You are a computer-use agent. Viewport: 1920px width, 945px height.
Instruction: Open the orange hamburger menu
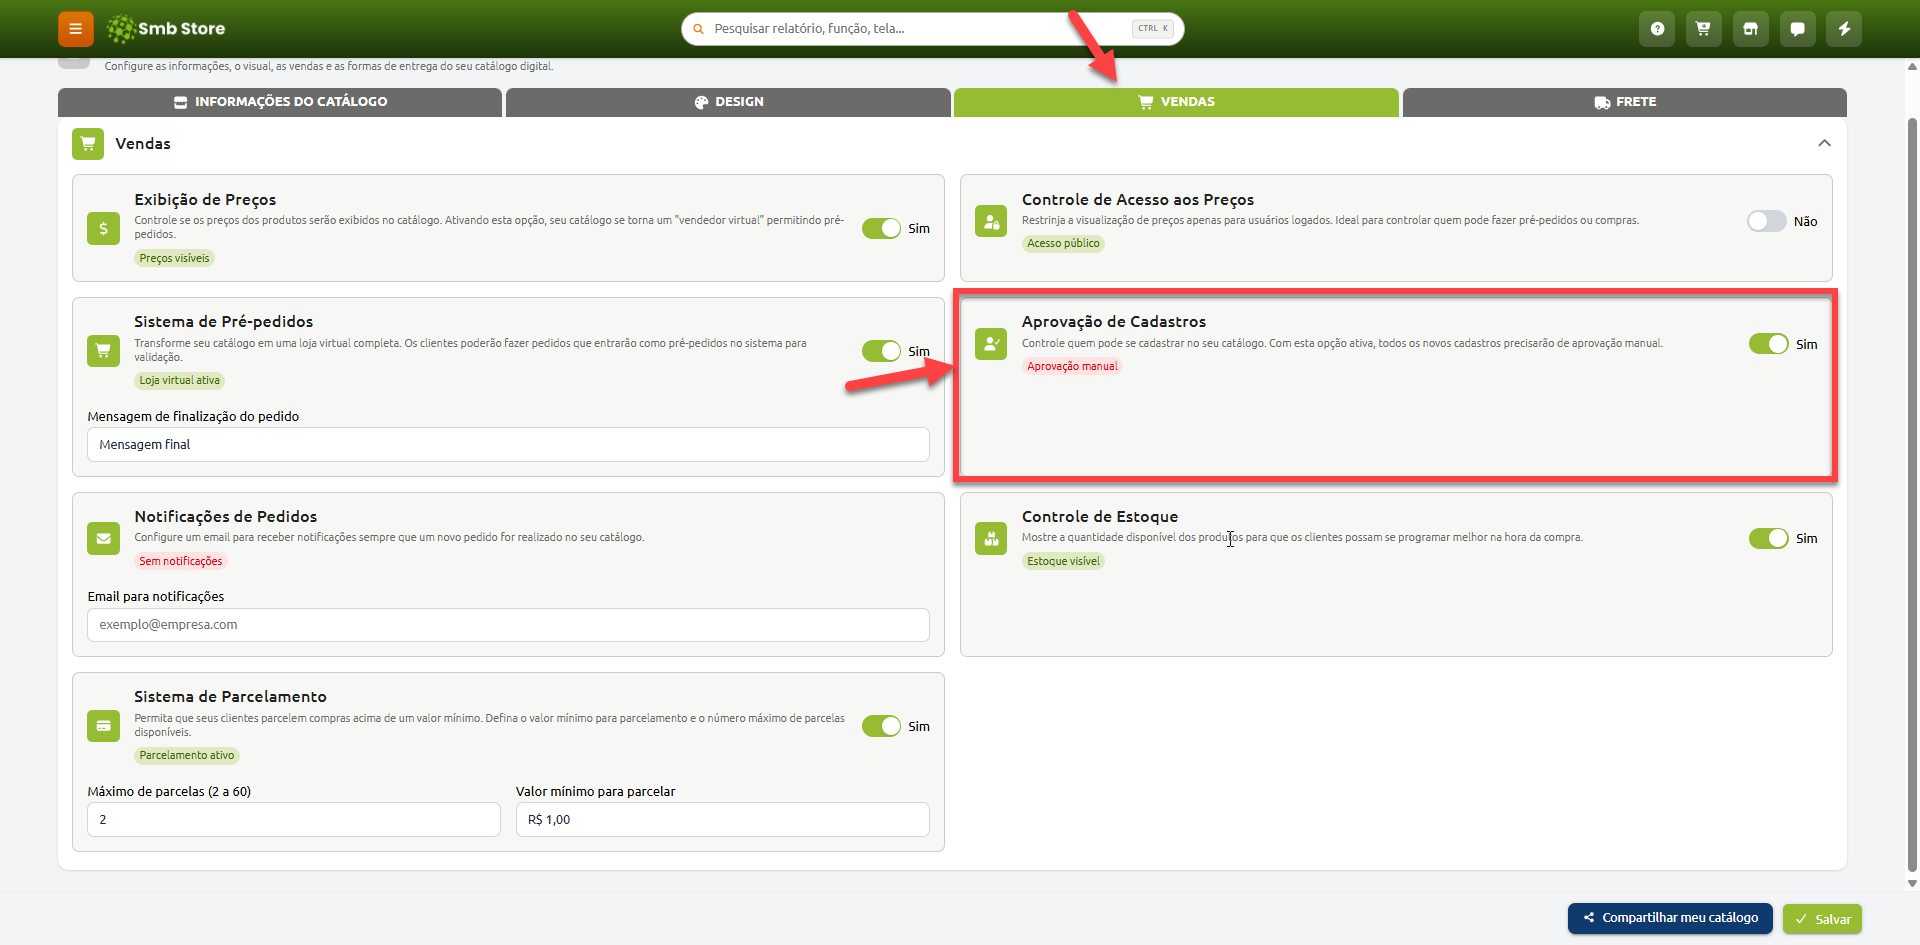[x=75, y=29]
